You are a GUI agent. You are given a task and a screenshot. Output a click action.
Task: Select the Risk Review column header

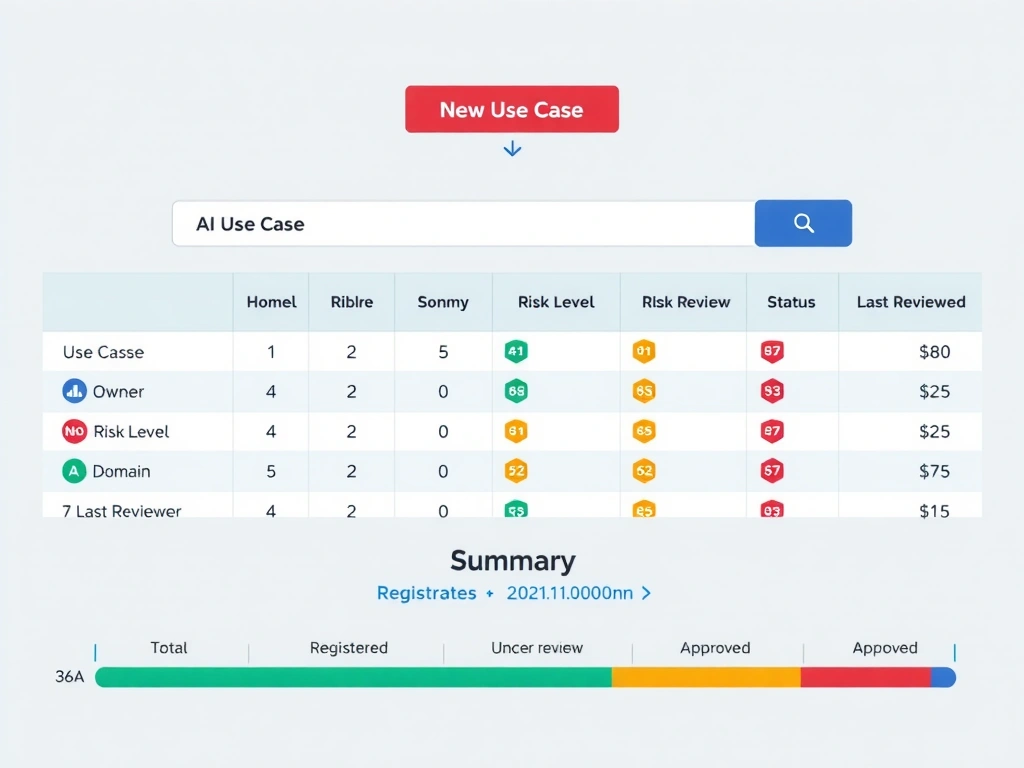[x=686, y=302]
